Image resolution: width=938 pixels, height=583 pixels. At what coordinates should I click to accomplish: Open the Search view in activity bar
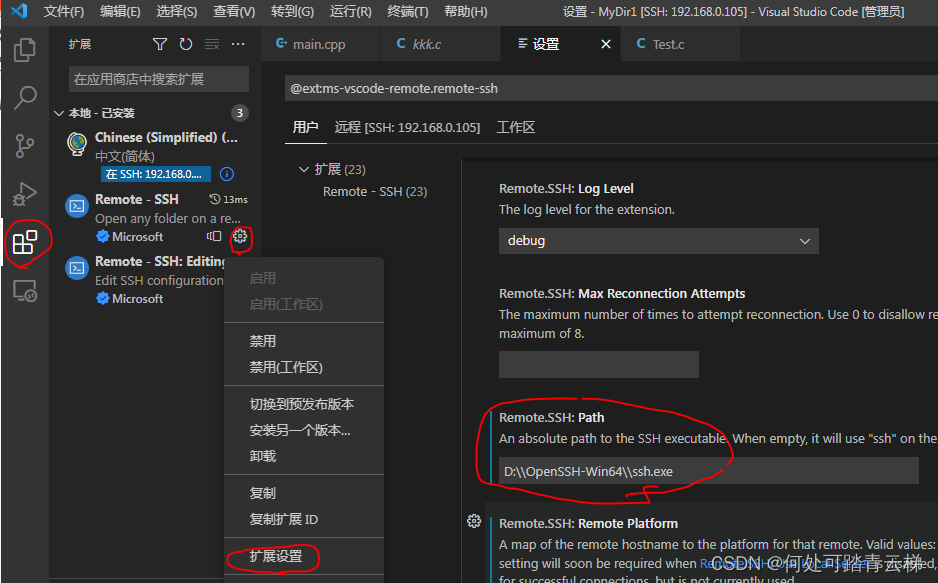(x=25, y=97)
